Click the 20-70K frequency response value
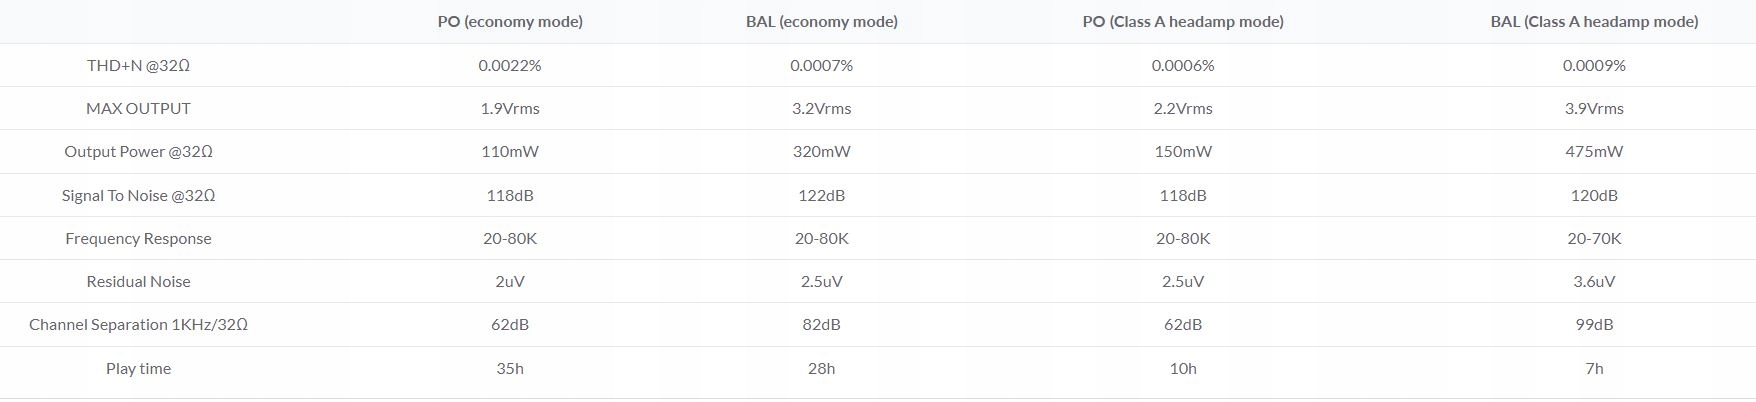Screen dimensions: 1756x402 tap(1594, 238)
